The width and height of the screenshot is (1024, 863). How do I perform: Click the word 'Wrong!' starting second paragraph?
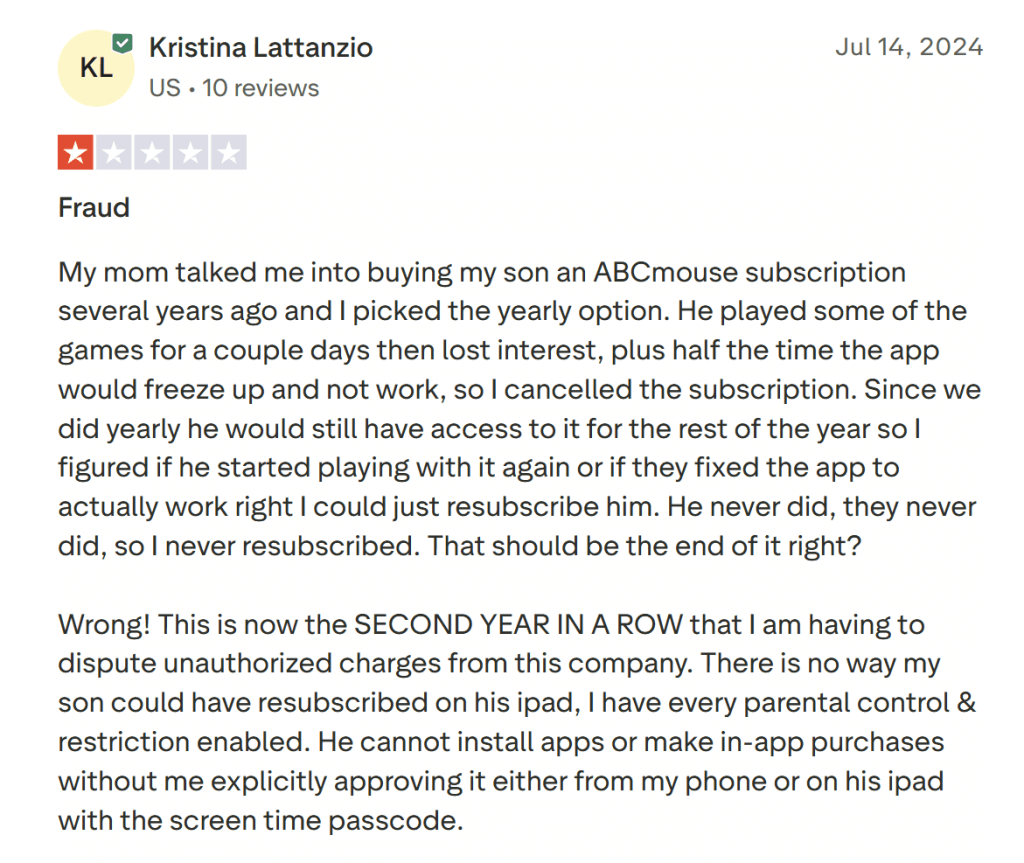tap(102, 624)
